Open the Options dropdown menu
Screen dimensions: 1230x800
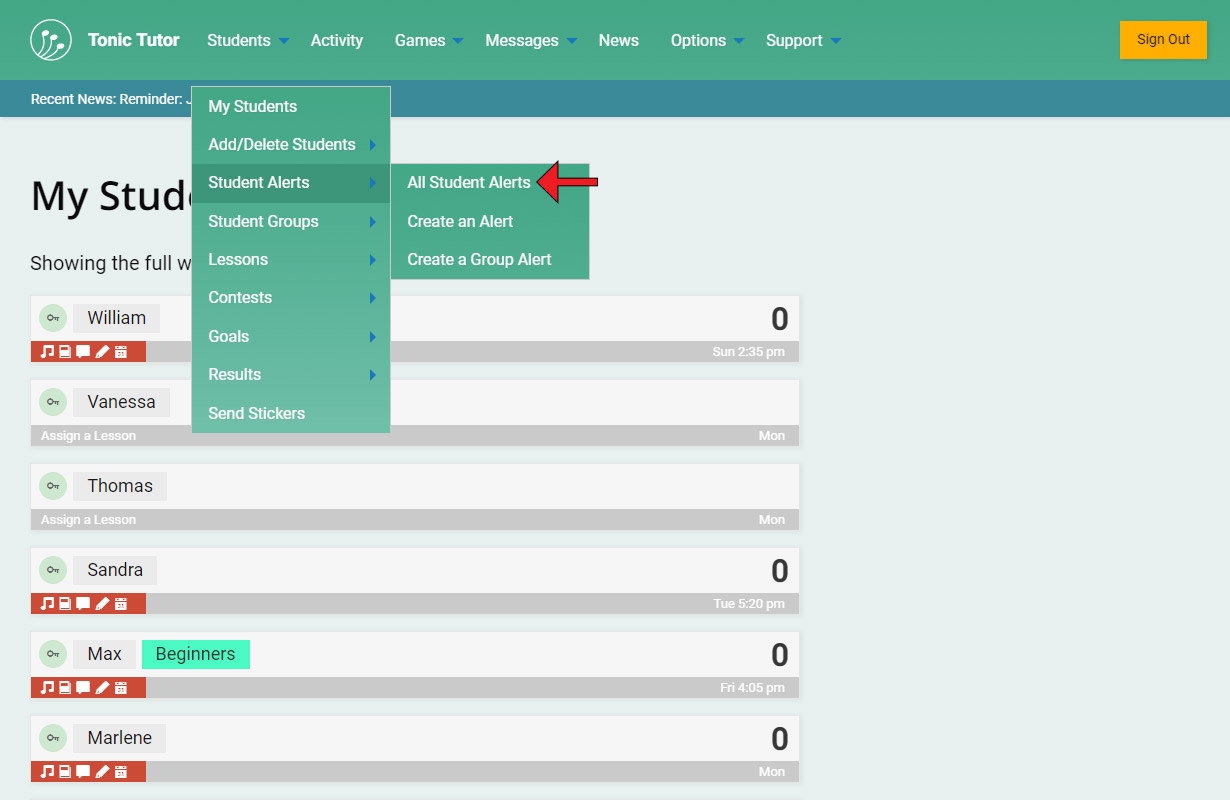pyautogui.click(x=706, y=41)
